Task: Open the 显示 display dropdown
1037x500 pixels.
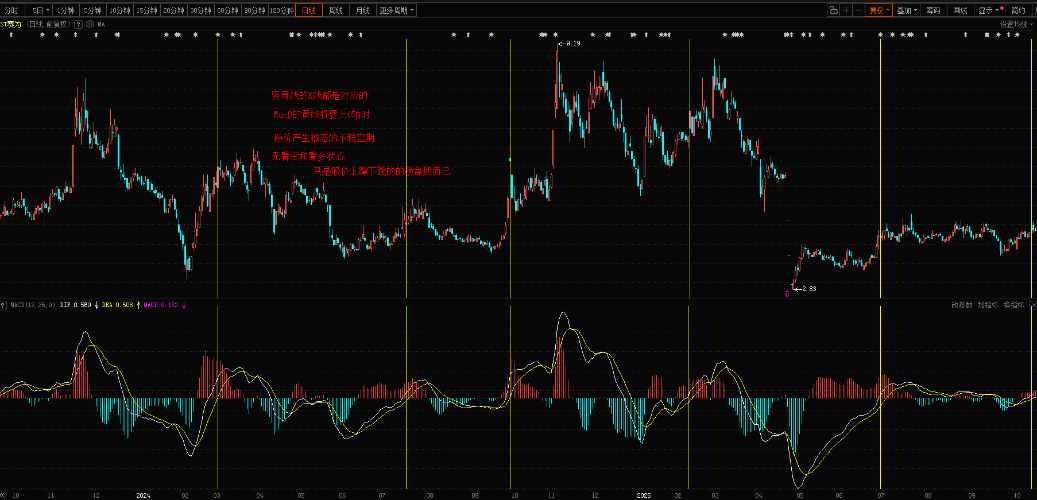Action: point(989,11)
